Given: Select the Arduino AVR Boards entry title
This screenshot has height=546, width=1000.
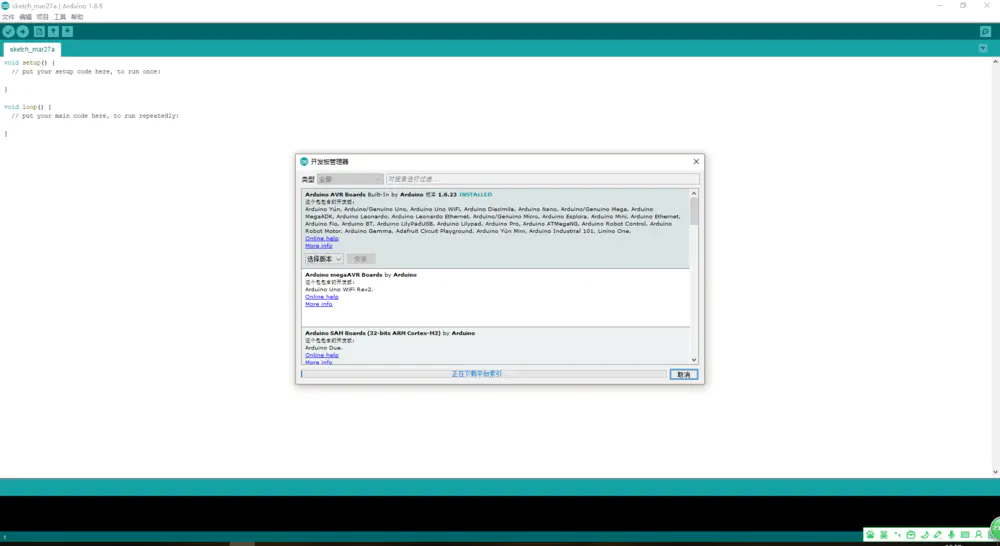Looking at the screenshot, I should [x=335, y=195].
